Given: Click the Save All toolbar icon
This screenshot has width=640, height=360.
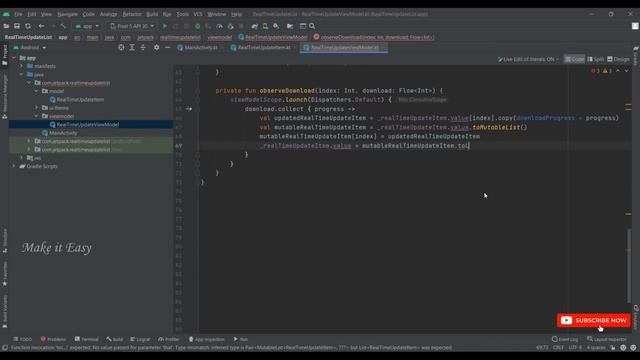Looking at the screenshot, I should (17, 26).
